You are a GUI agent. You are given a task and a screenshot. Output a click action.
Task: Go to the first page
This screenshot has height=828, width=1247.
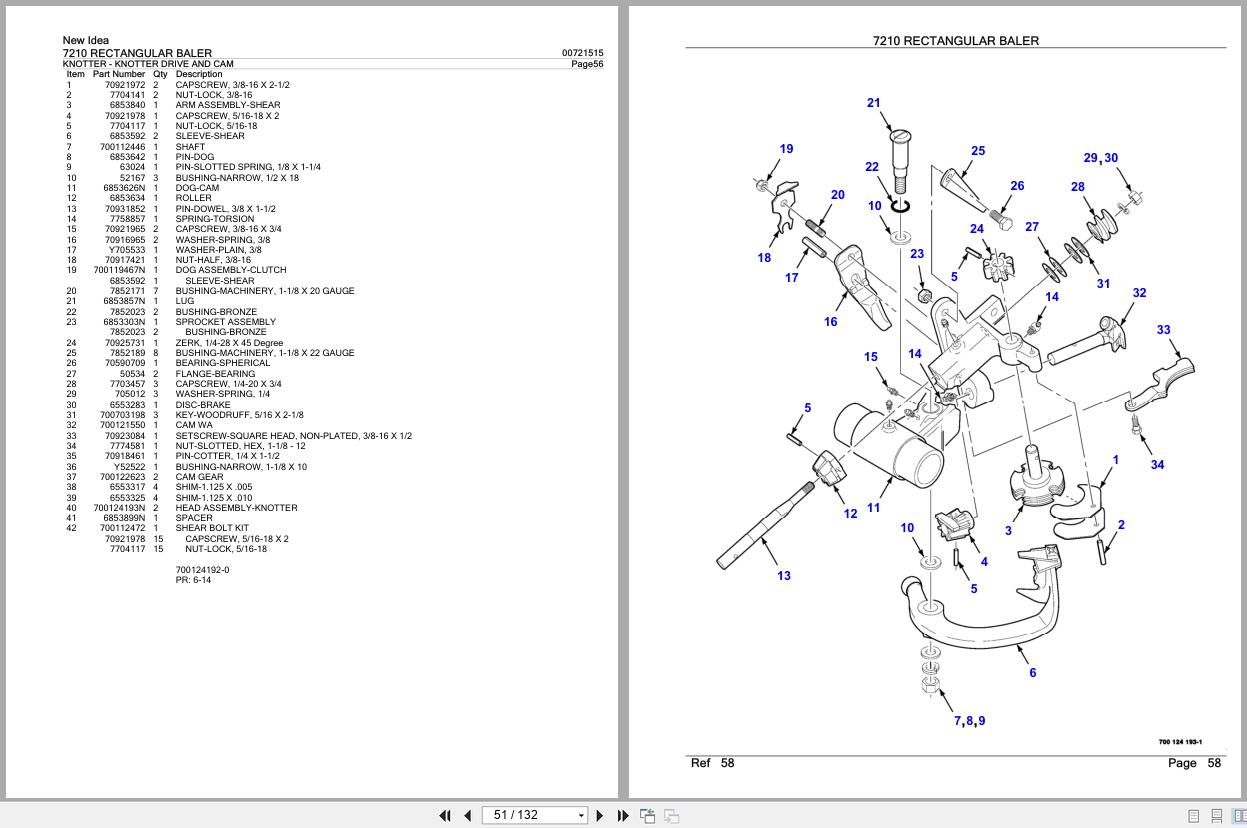pyautogui.click(x=445, y=816)
